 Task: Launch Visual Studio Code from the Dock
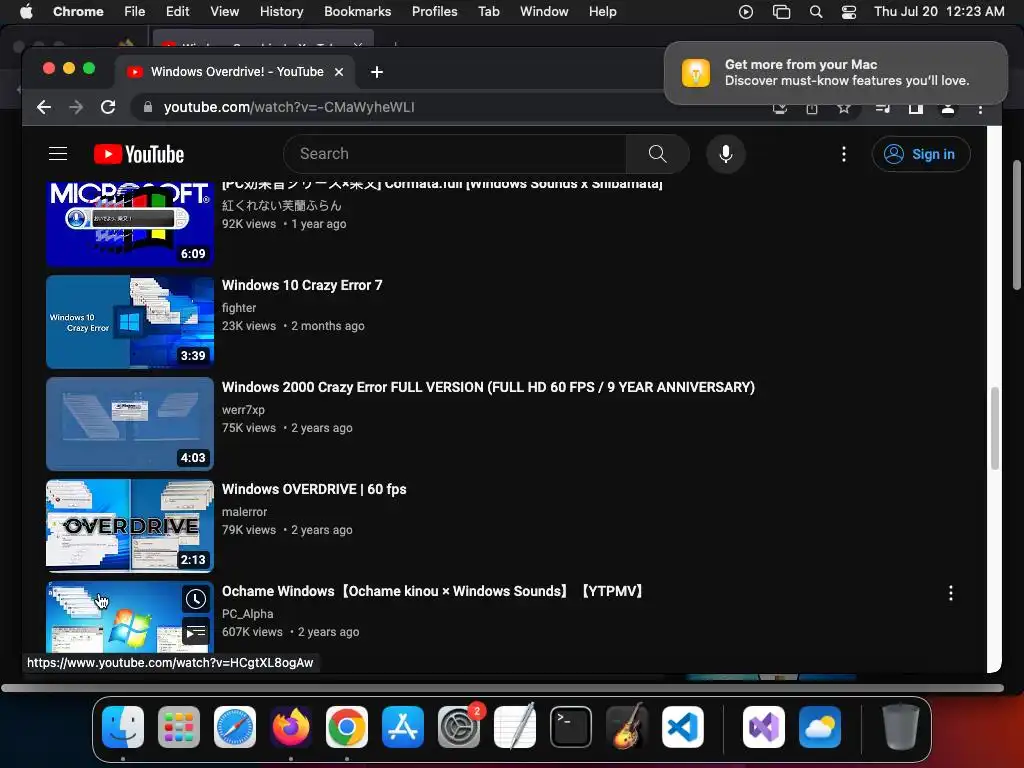[x=682, y=727]
